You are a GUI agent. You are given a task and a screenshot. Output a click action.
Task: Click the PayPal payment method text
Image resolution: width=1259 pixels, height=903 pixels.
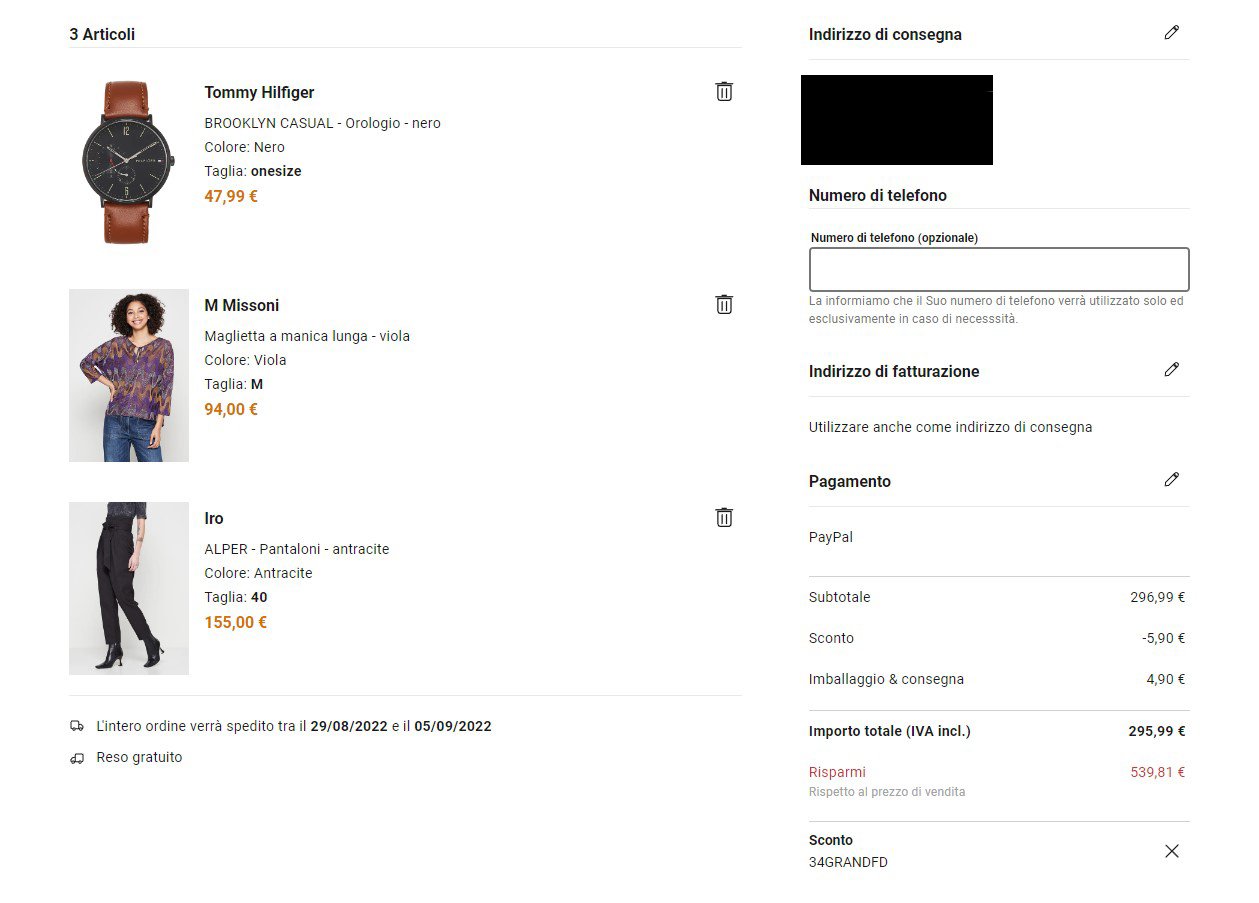(x=830, y=537)
